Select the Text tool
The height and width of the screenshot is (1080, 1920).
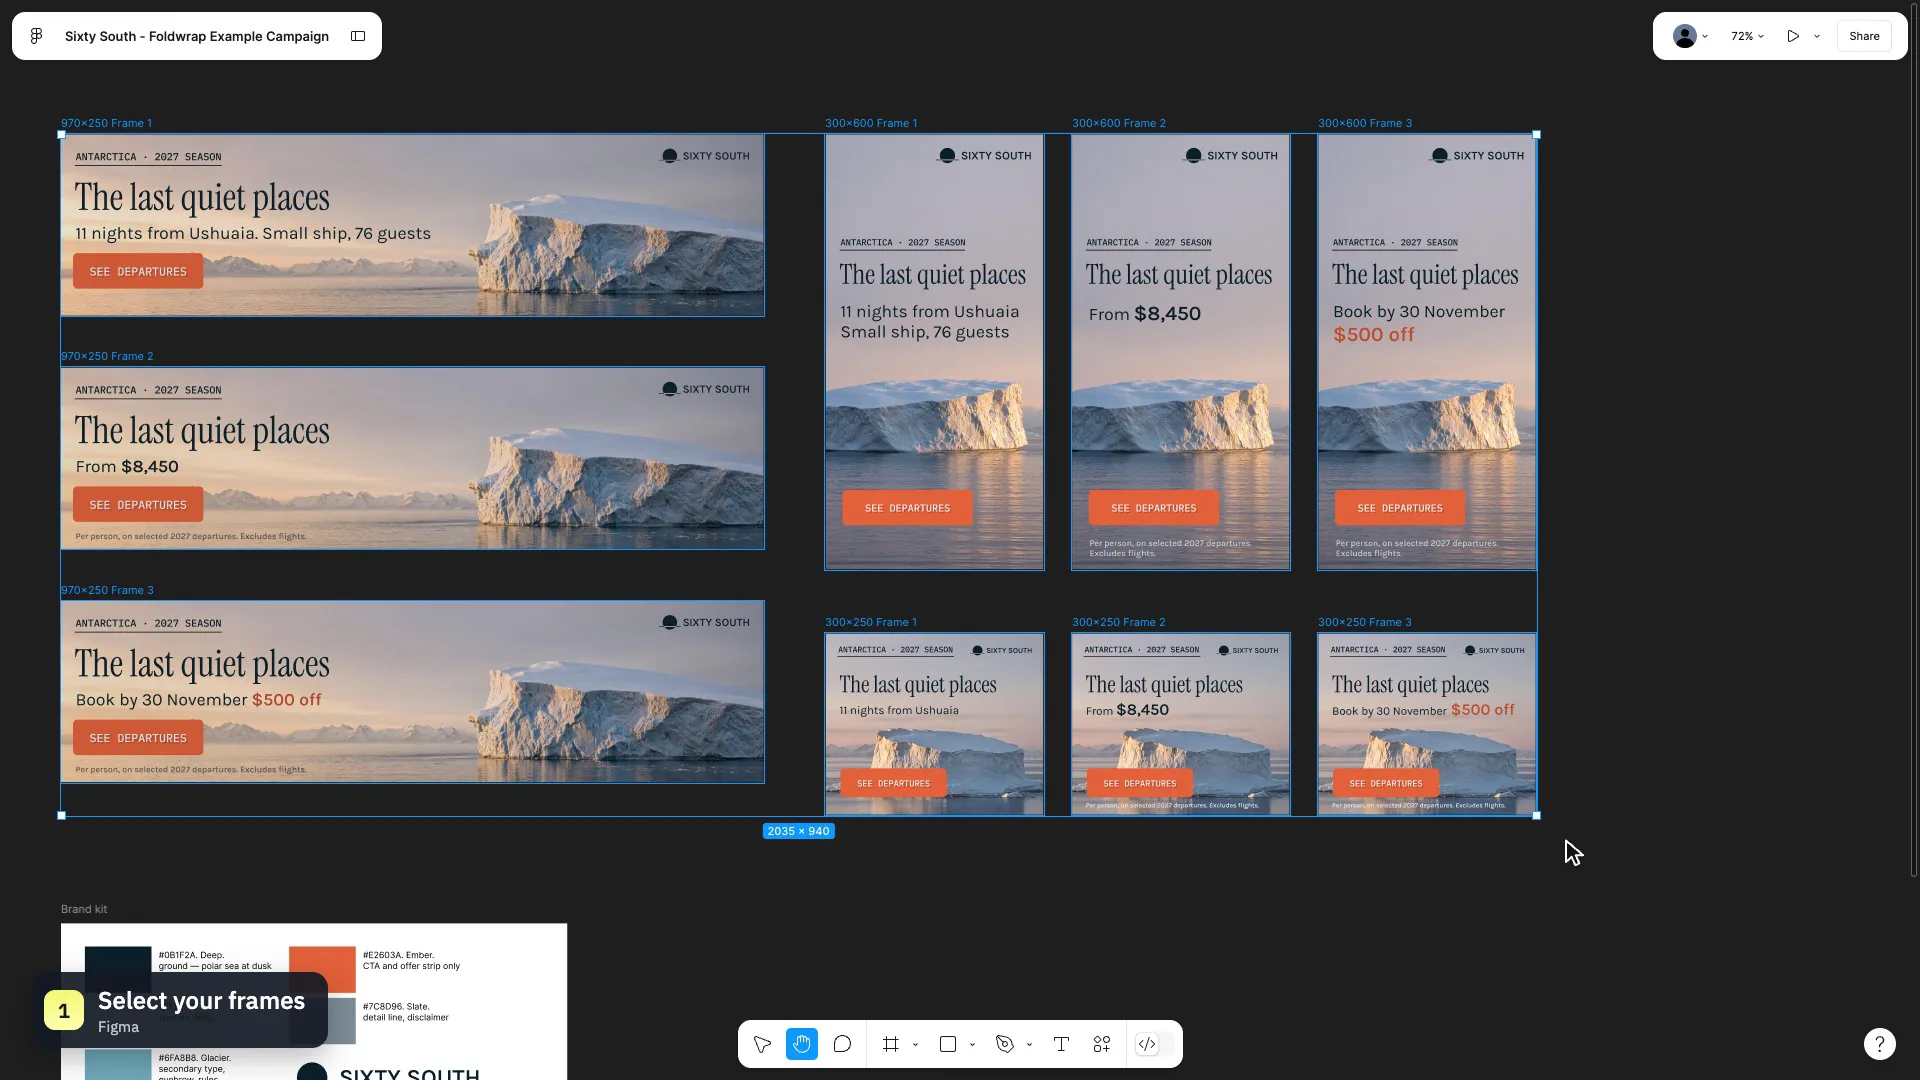tap(1061, 1044)
